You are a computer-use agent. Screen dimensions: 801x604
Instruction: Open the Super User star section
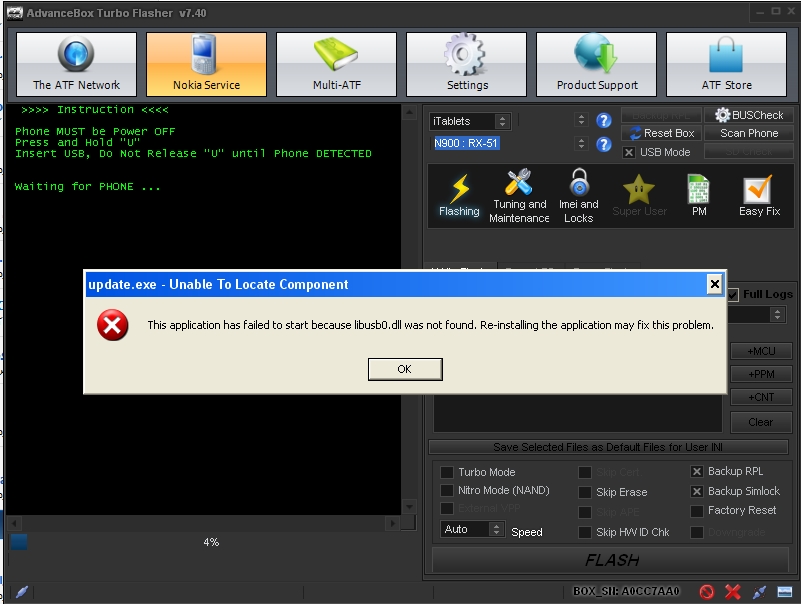coord(639,196)
